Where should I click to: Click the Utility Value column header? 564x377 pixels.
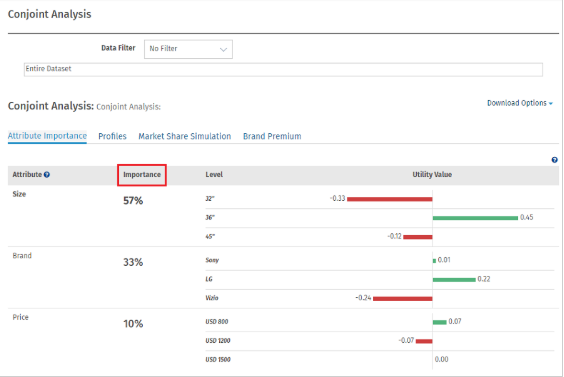pos(432,175)
